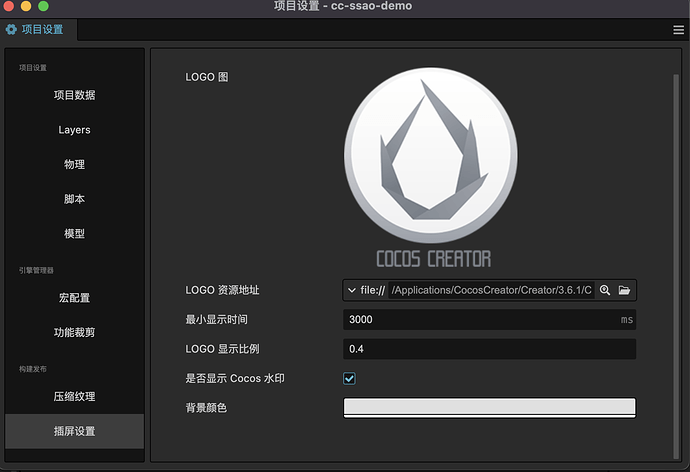
Task: Open the 脚本 settings
Action: pyautogui.click(x=74, y=199)
